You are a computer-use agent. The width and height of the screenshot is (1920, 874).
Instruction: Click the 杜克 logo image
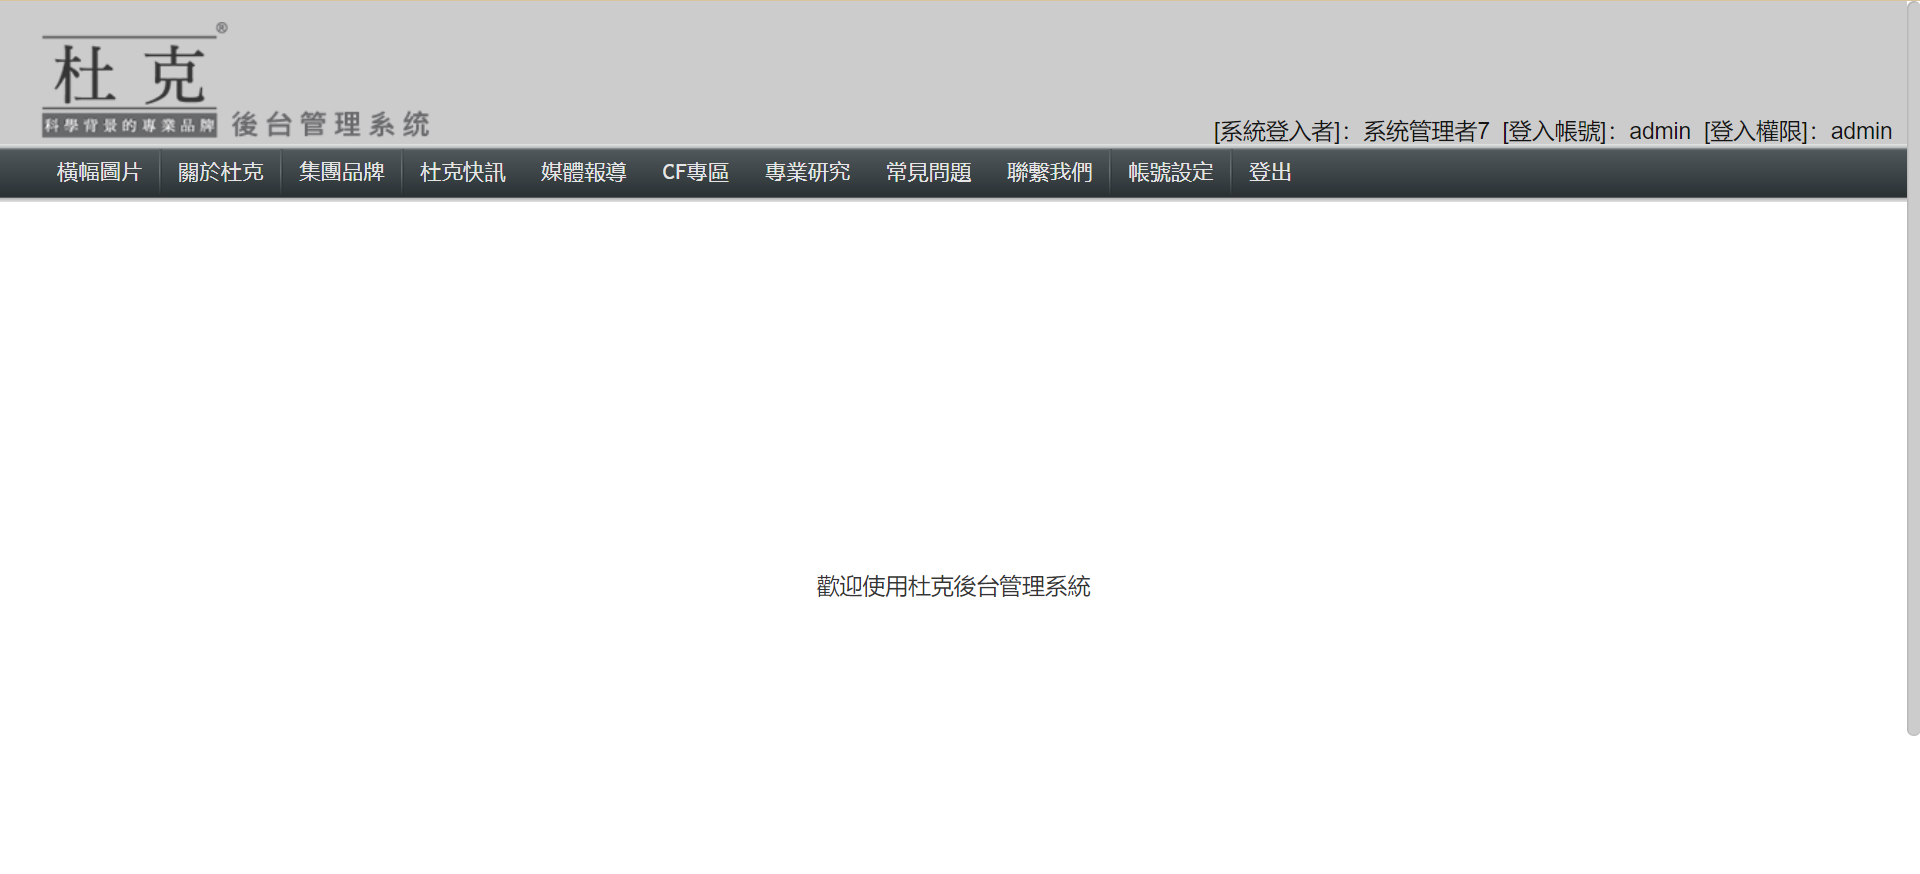134,79
